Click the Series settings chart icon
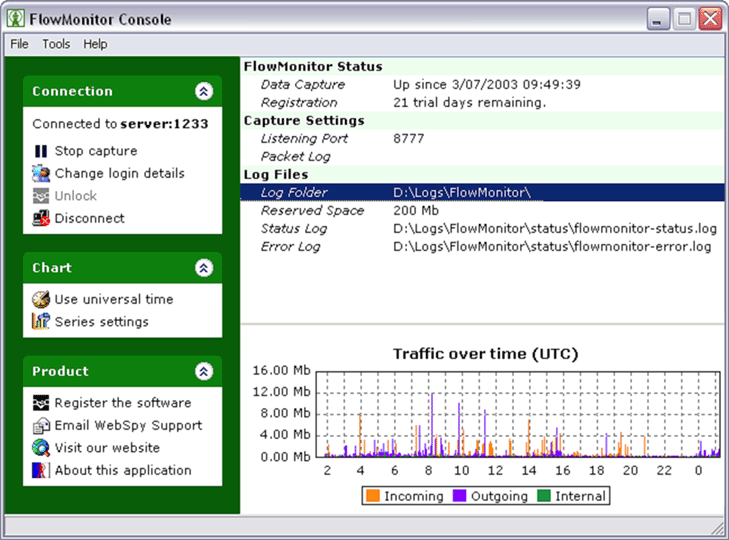Viewport: 729px width, 540px height. (x=41, y=321)
